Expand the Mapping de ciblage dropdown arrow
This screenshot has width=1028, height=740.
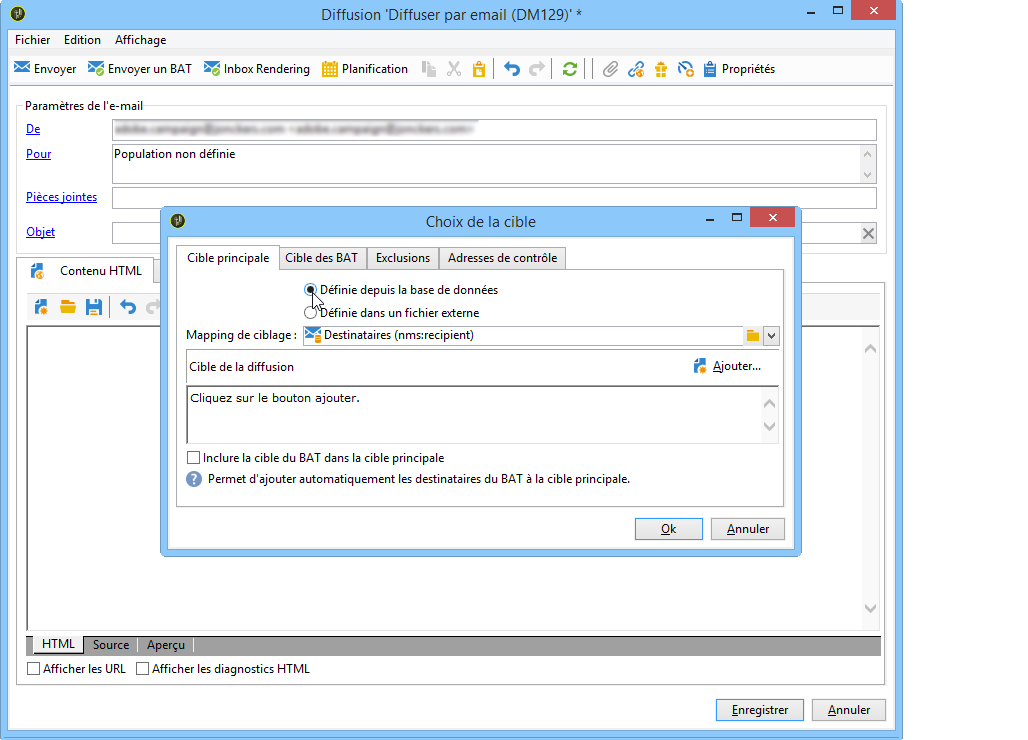771,336
